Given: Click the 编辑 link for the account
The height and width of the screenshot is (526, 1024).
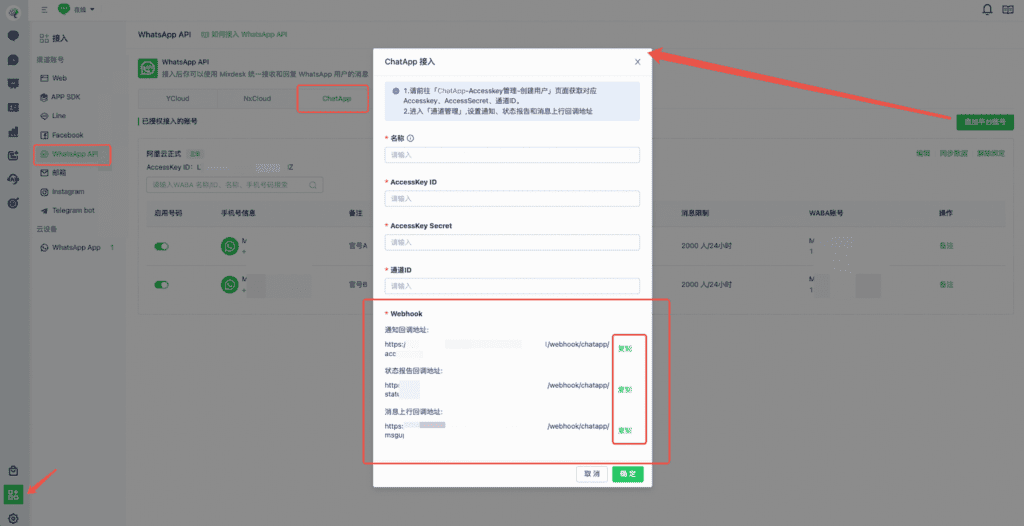Looking at the screenshot, I should 922,153.
